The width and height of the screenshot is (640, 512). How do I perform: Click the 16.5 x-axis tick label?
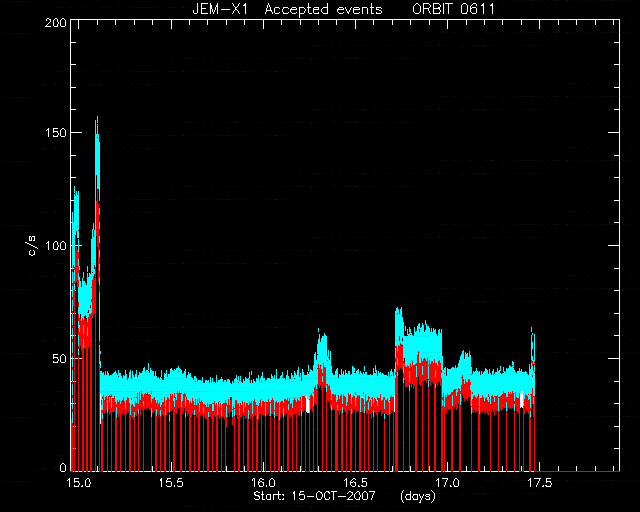tap(356, 483)
